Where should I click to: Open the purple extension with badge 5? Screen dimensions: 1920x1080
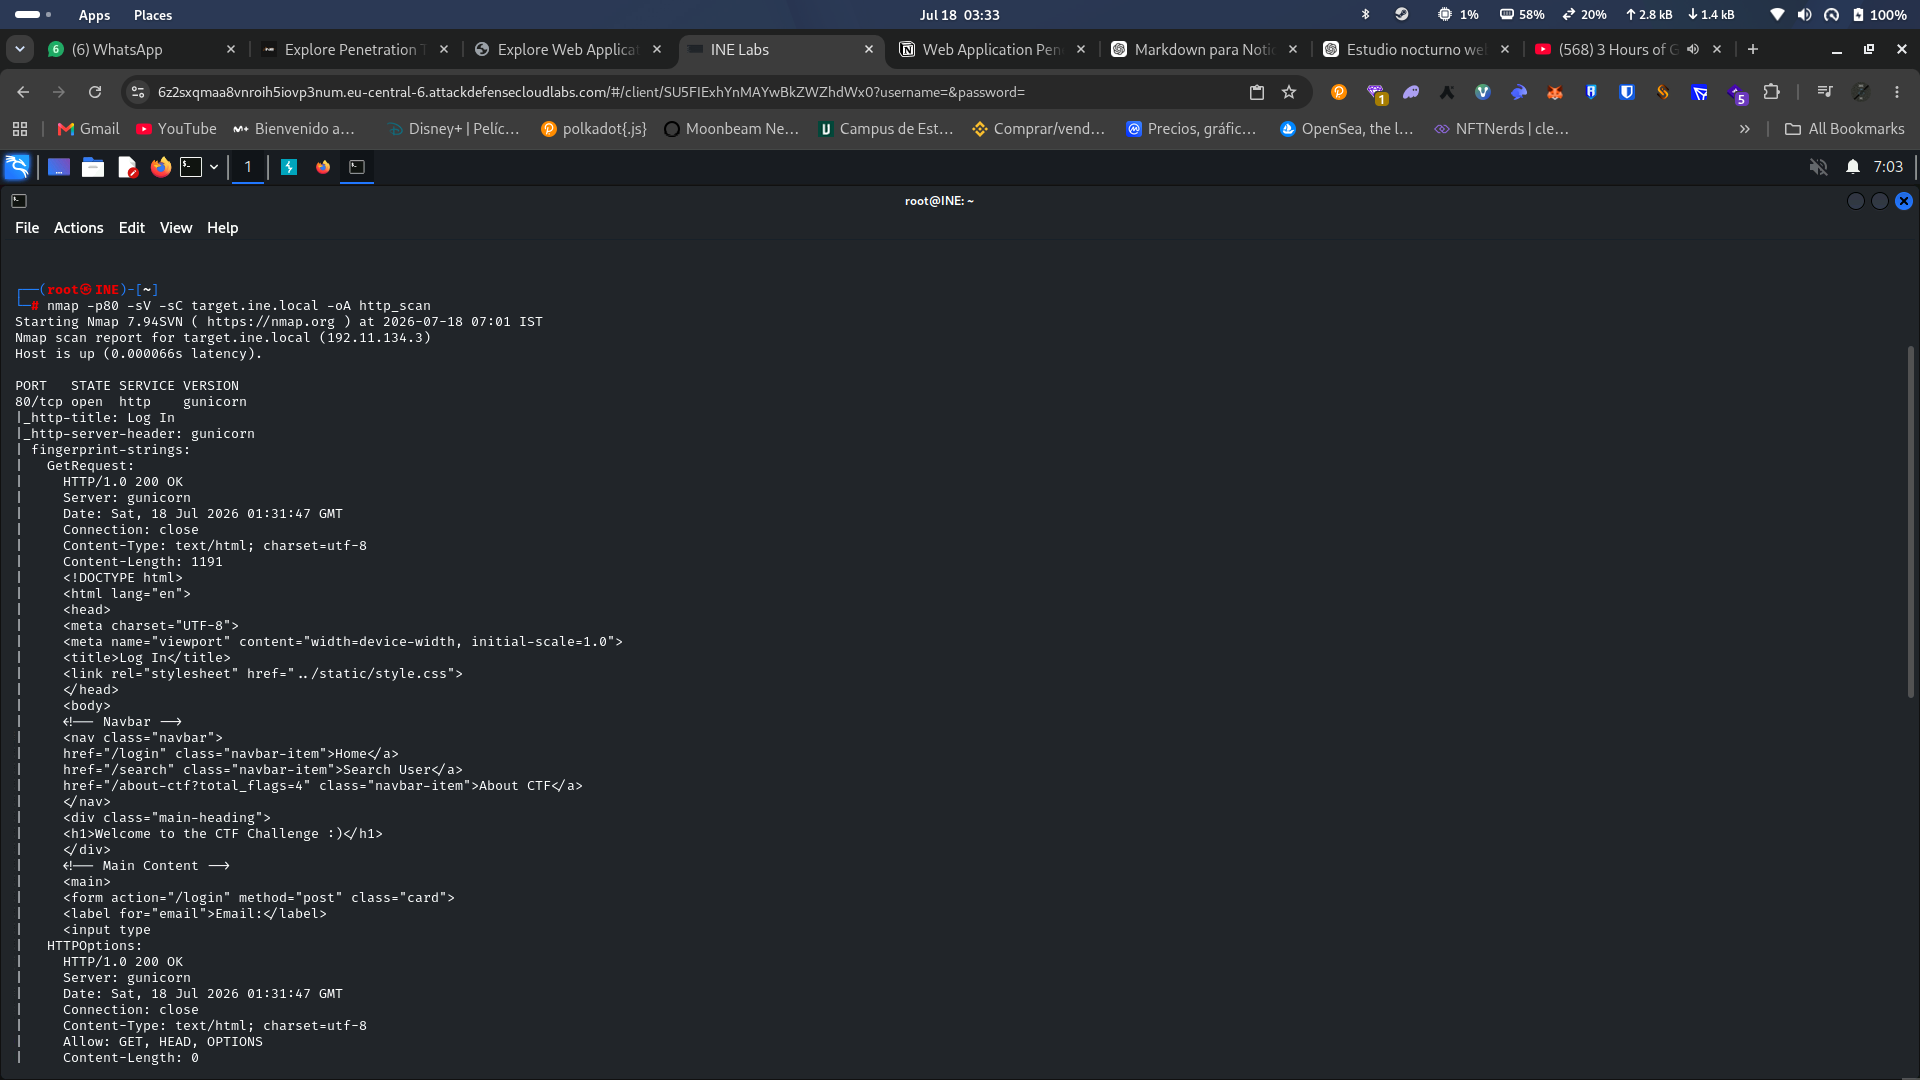click(x=1737, y=93)
